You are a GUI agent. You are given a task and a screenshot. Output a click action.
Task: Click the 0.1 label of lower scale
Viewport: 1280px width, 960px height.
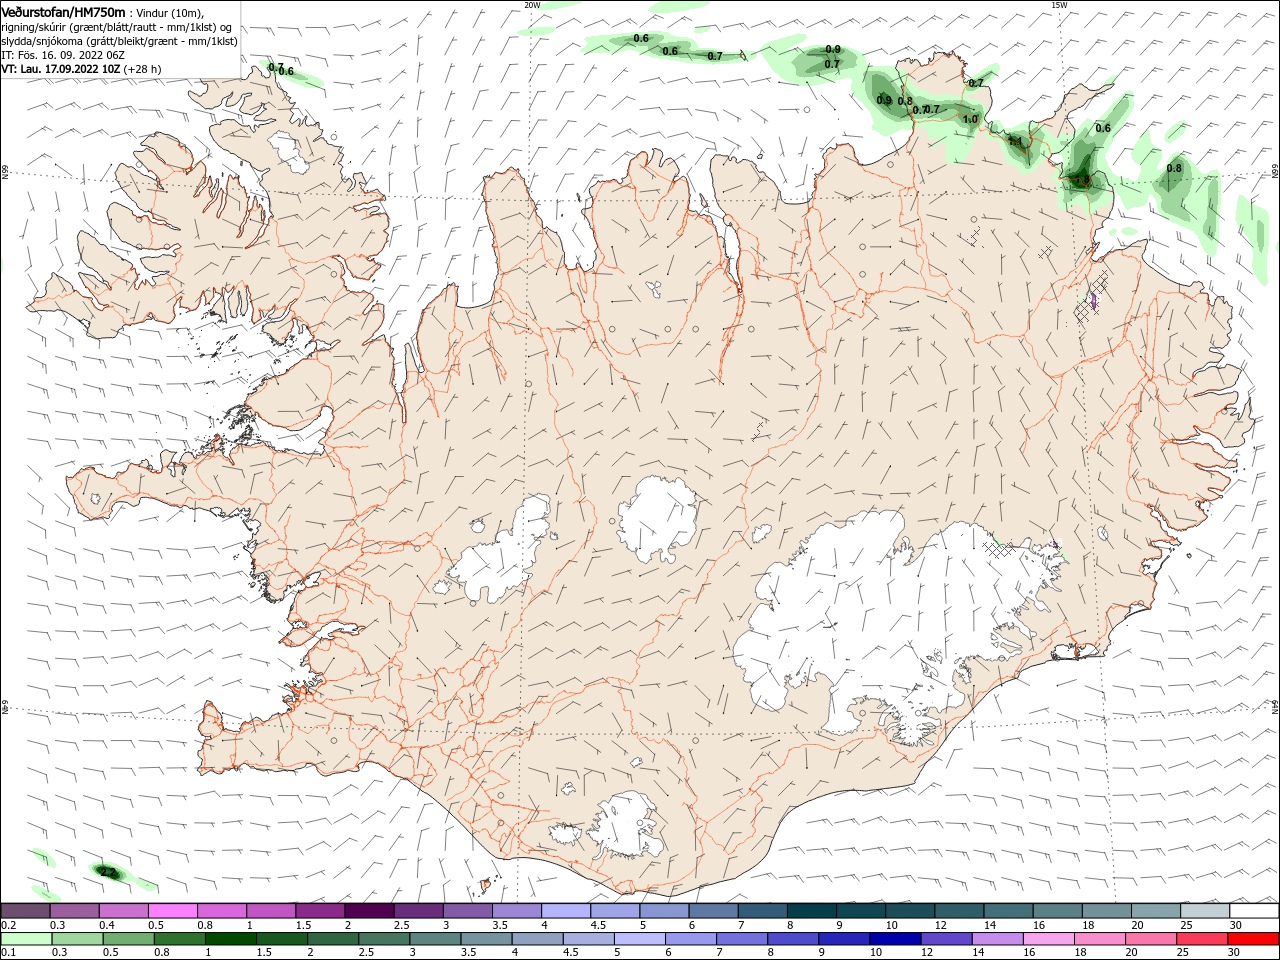[7, 953]
